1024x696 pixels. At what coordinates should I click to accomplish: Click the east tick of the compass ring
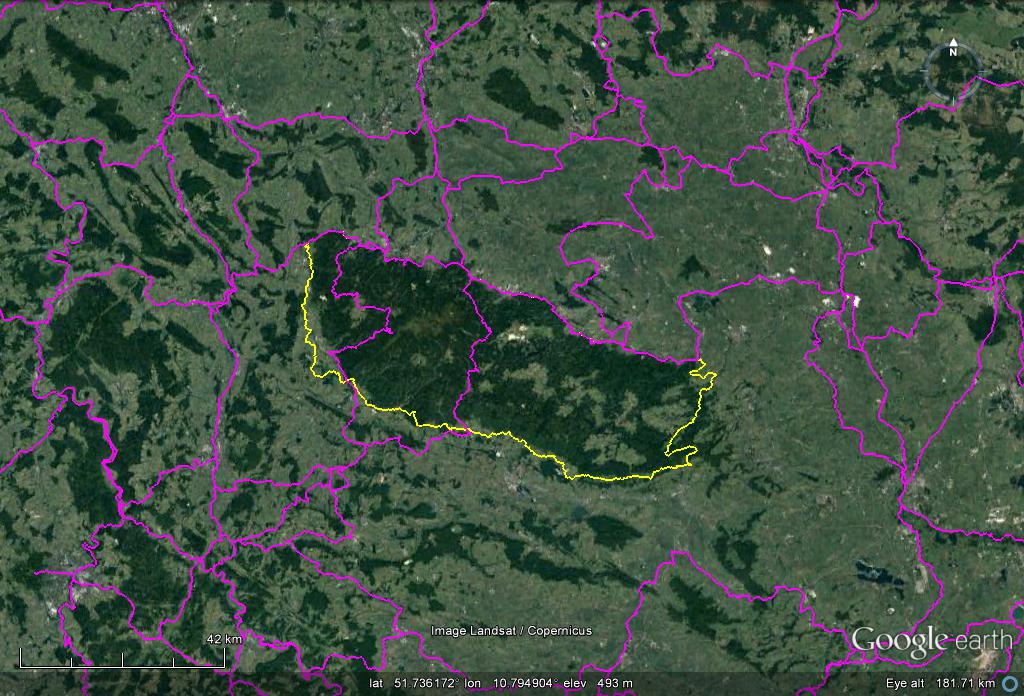coord(982,71)
